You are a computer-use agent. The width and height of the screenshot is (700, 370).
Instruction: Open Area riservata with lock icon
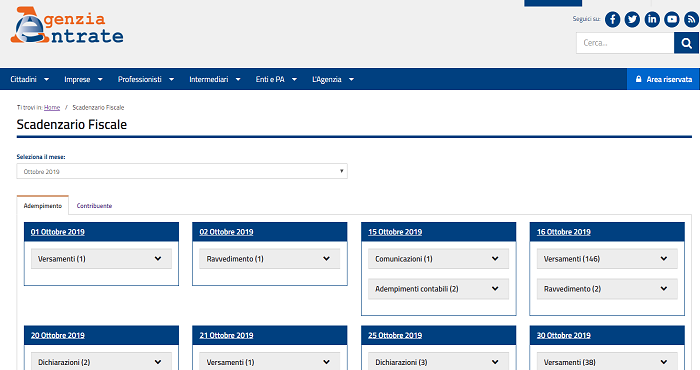[663, 79]
